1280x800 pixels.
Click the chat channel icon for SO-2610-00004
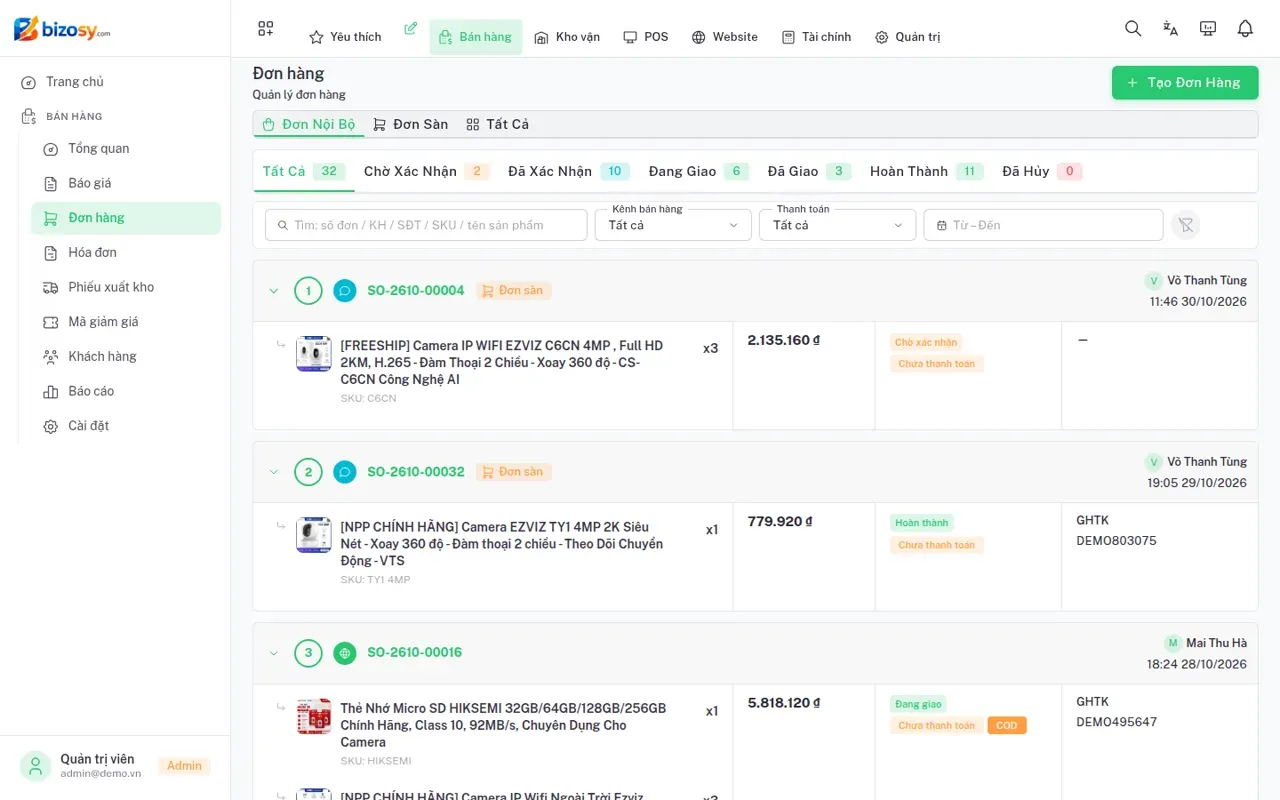(x=344, y=291)
